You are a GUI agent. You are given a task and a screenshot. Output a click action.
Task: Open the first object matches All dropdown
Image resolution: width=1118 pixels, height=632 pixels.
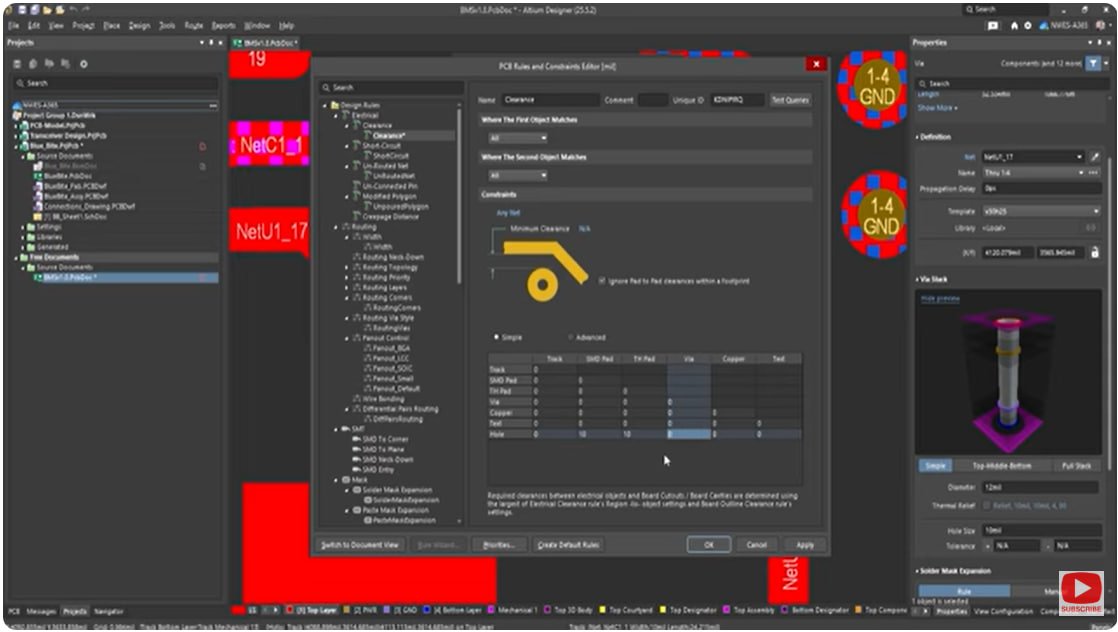point(518,138)
